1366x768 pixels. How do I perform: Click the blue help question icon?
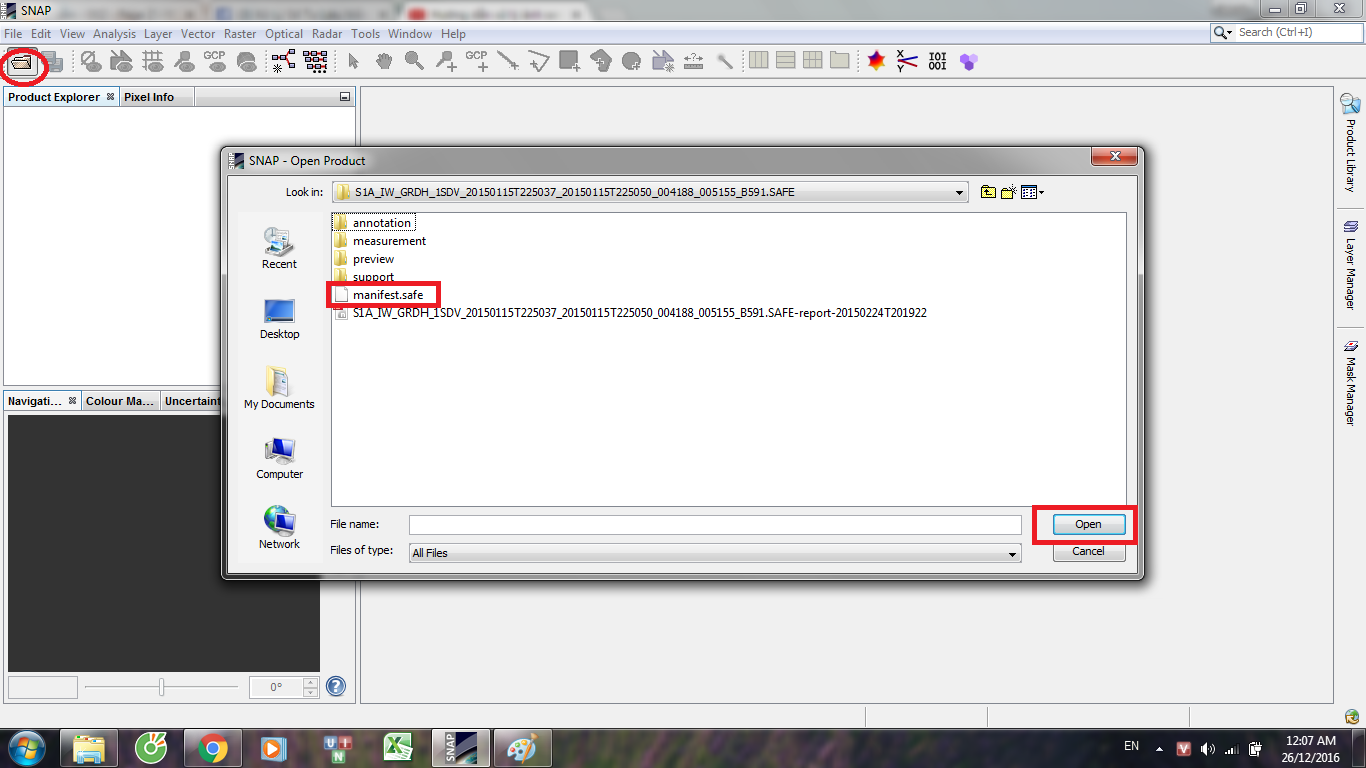[x=336, y=687]
